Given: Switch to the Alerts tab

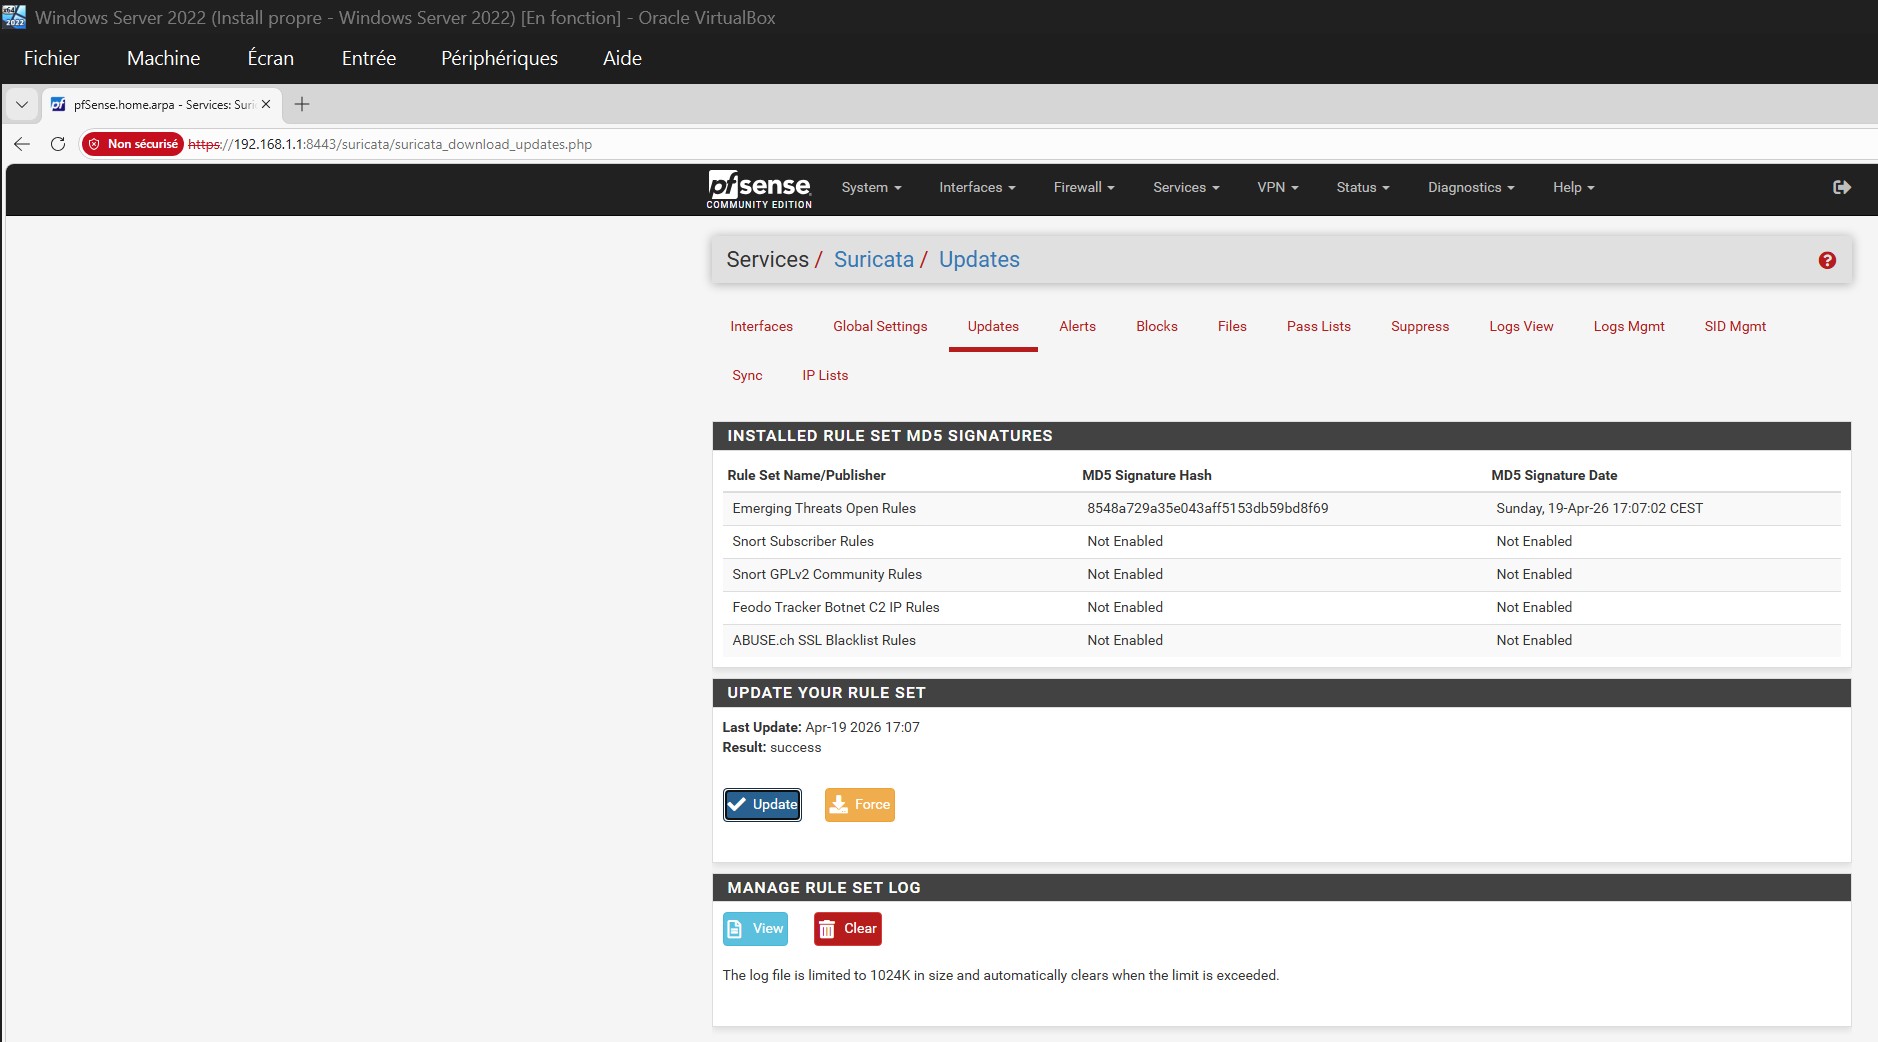Looking at the screenshot, I should point(1077,326).
